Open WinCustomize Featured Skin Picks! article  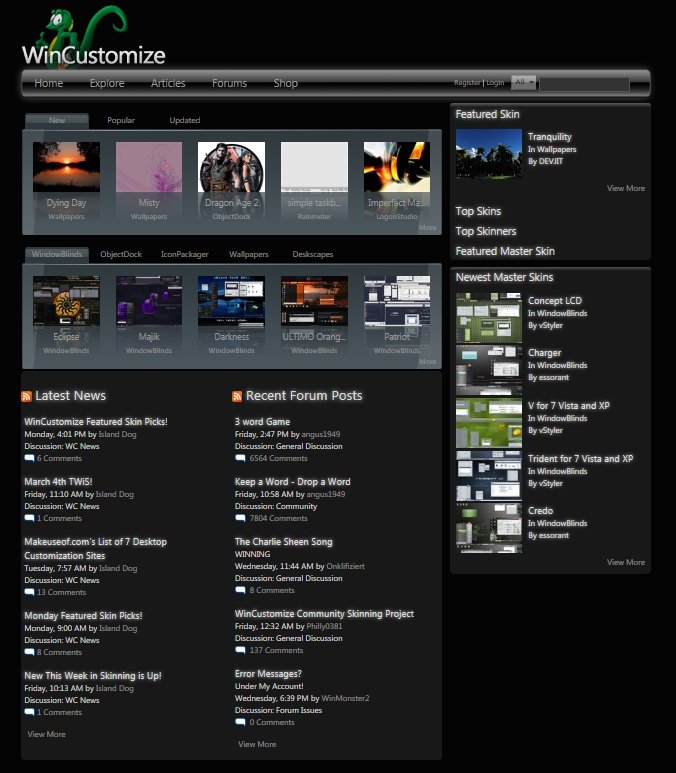pos(96,422)
